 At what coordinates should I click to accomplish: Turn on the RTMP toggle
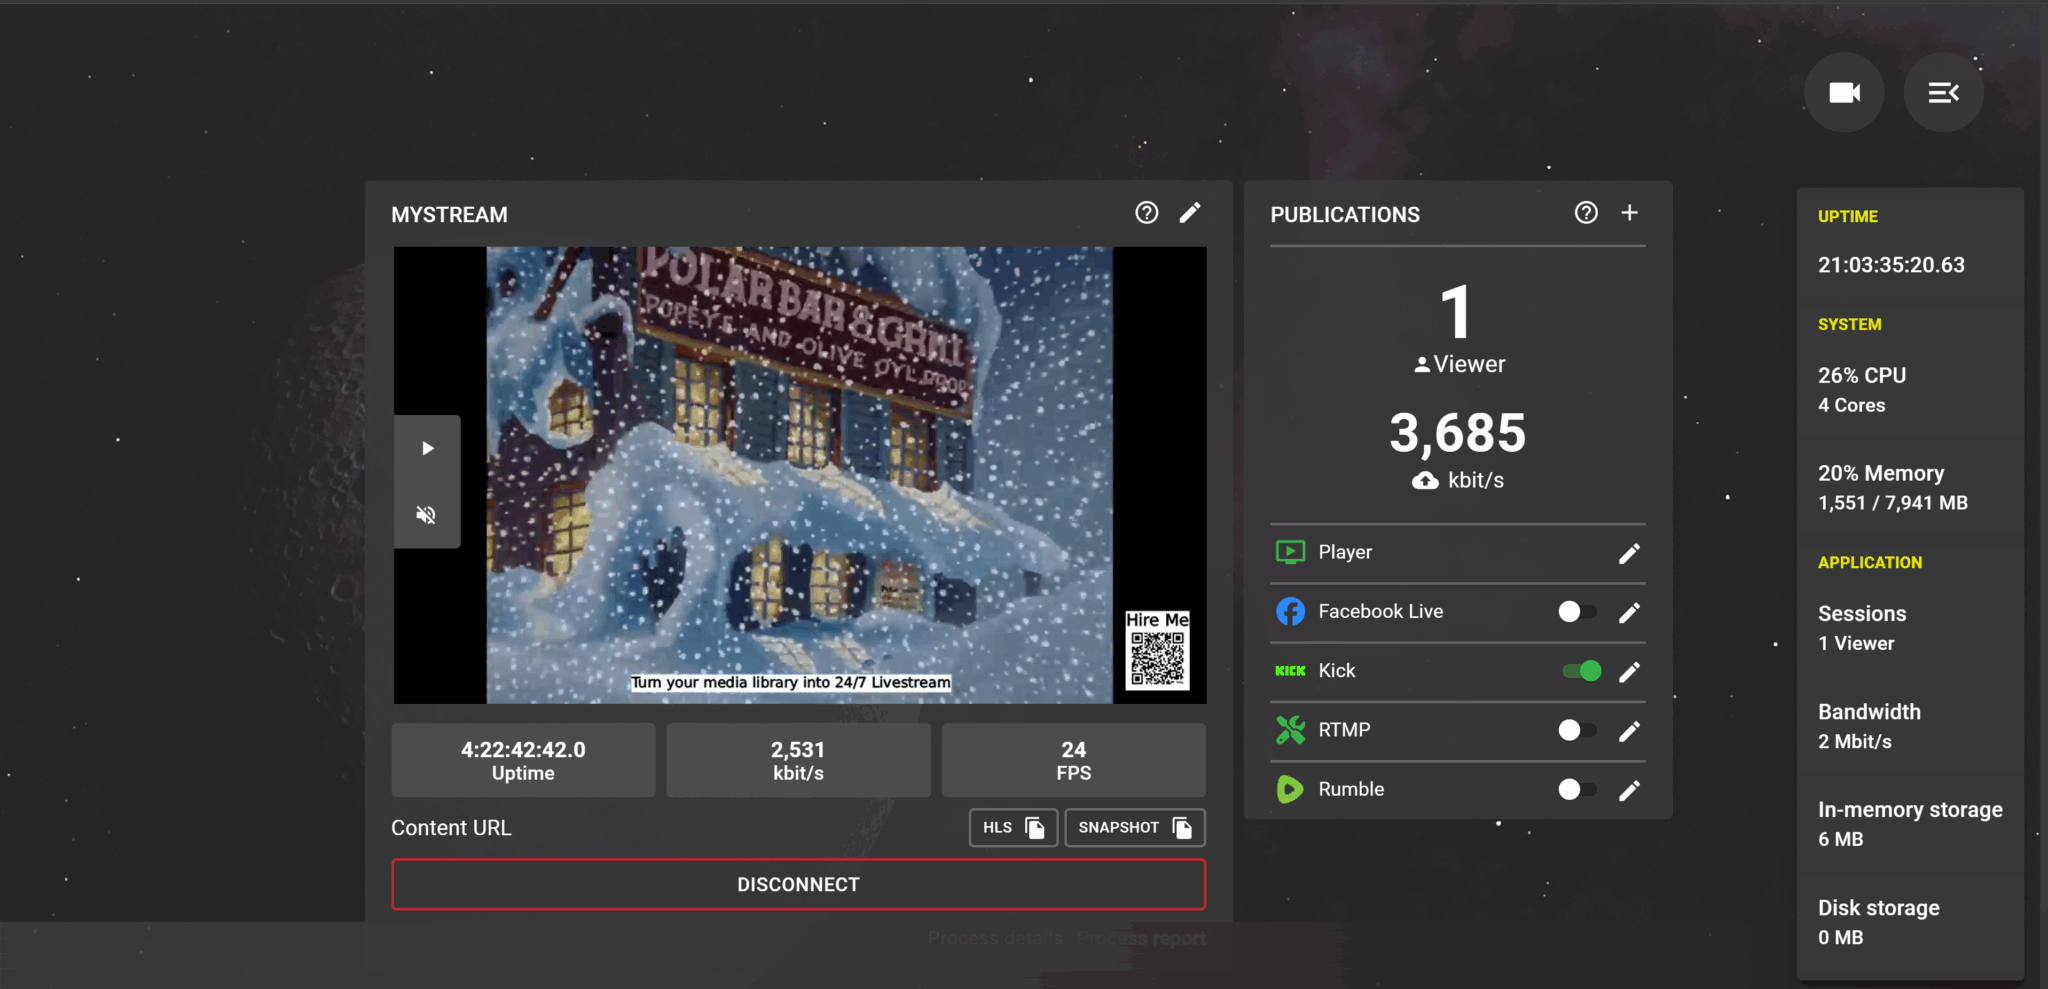(x=1577, y=731)
